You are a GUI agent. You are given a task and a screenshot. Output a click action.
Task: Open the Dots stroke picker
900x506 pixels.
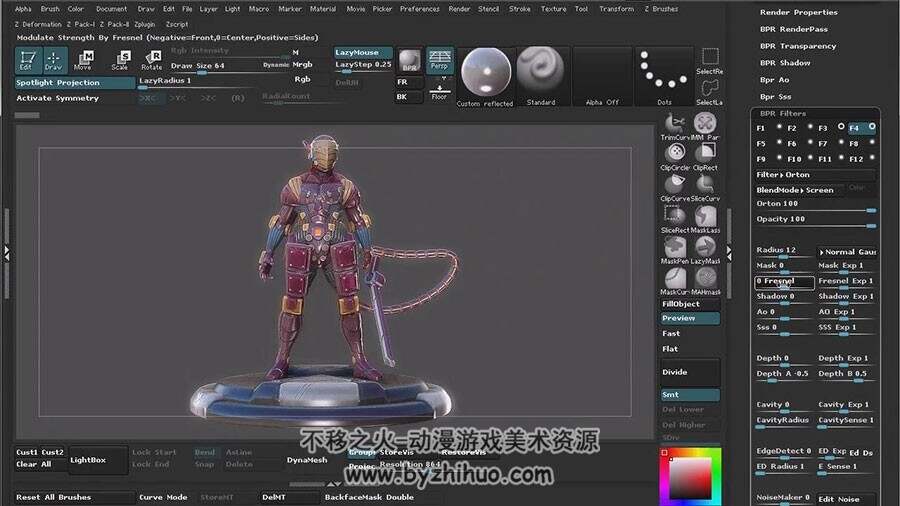pos(664,76)
